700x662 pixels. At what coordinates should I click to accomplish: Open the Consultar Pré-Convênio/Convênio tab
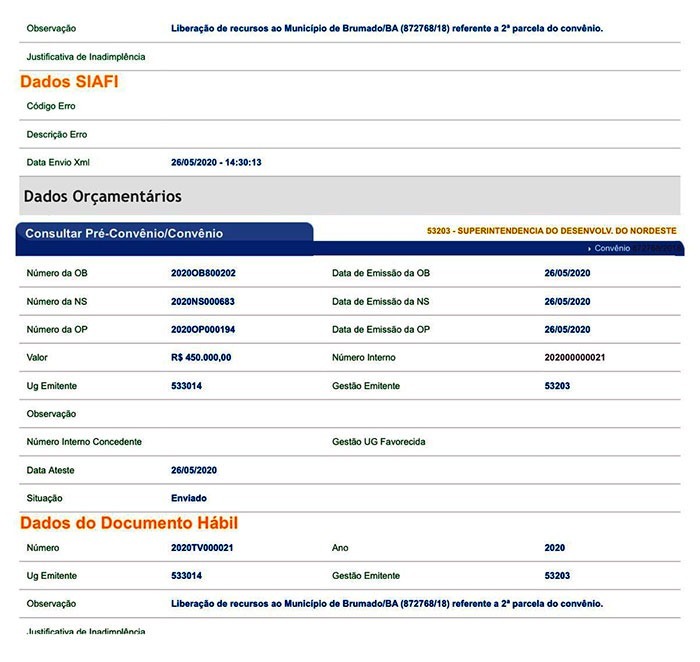point(164,233)
